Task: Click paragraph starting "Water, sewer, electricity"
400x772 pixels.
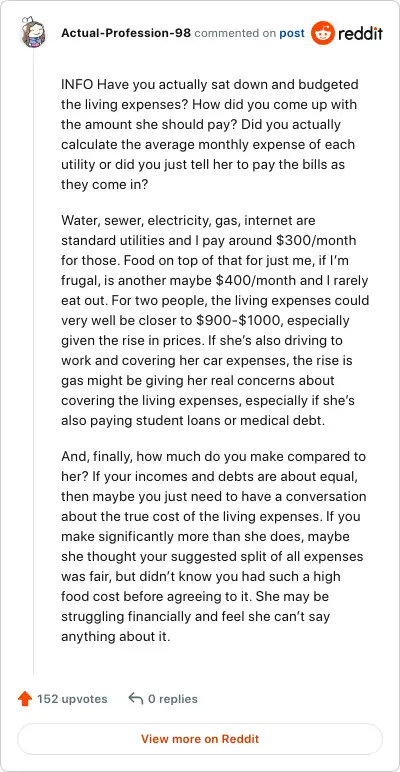Action: [215, 321]
